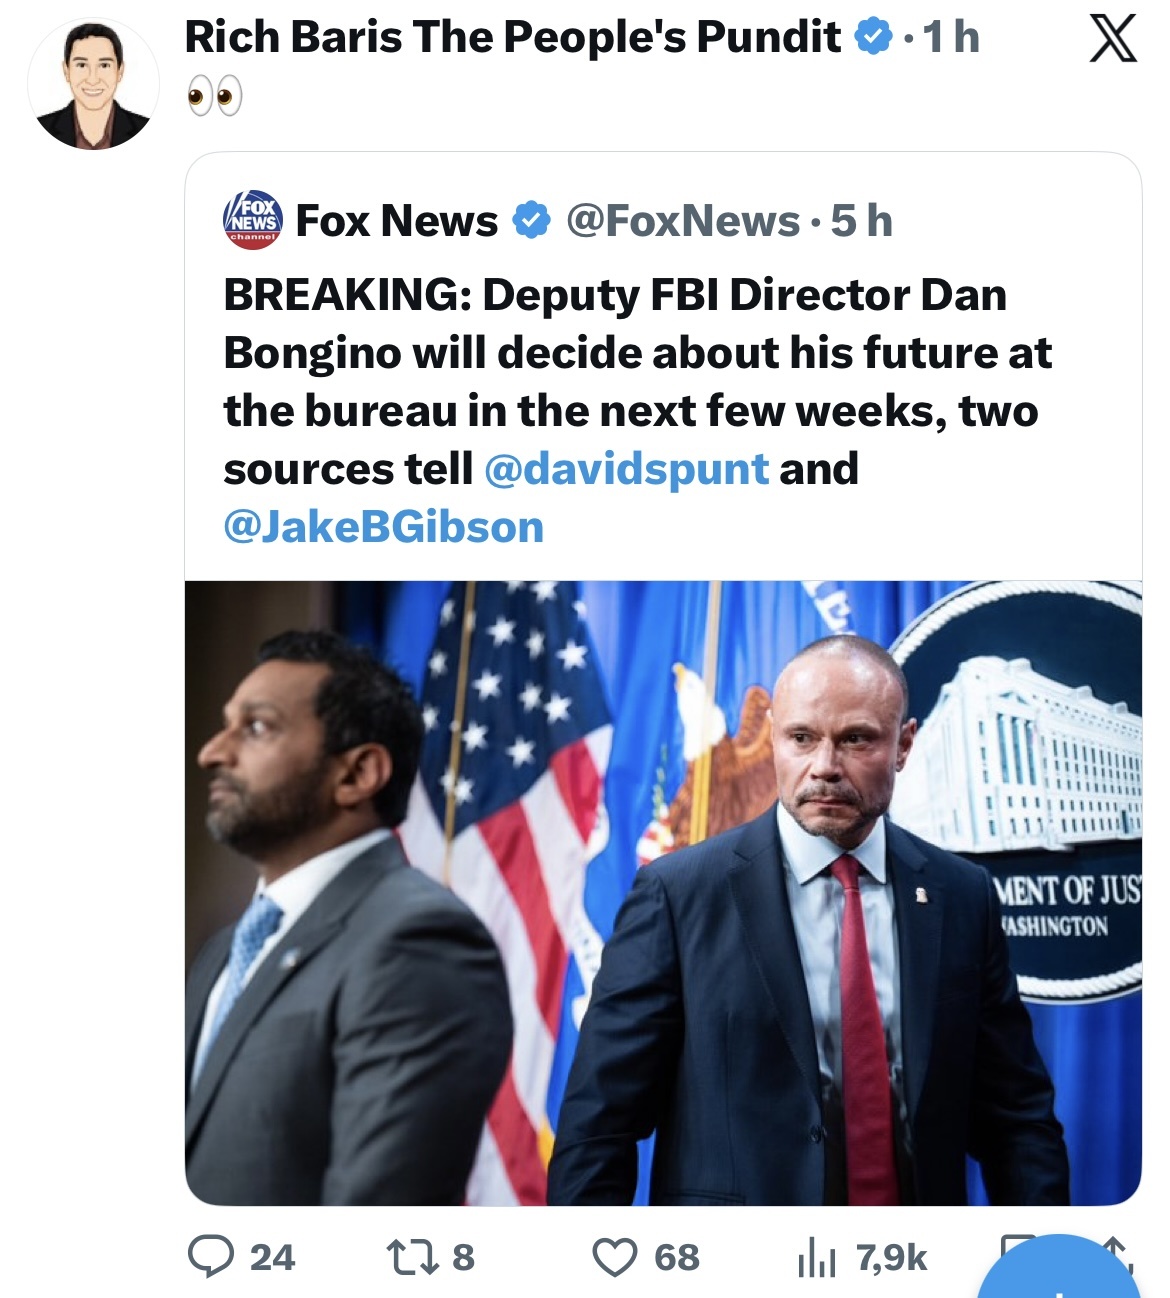
Task: Click the Fox News account name
Action: (397, 221)
